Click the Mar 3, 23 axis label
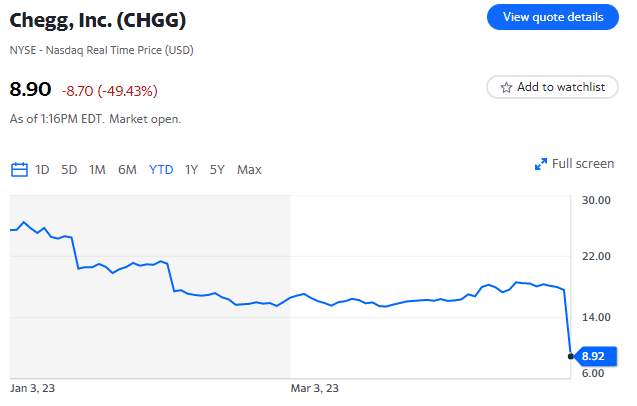The width and height of the screenshot is (637, 406). coord(314,389)
